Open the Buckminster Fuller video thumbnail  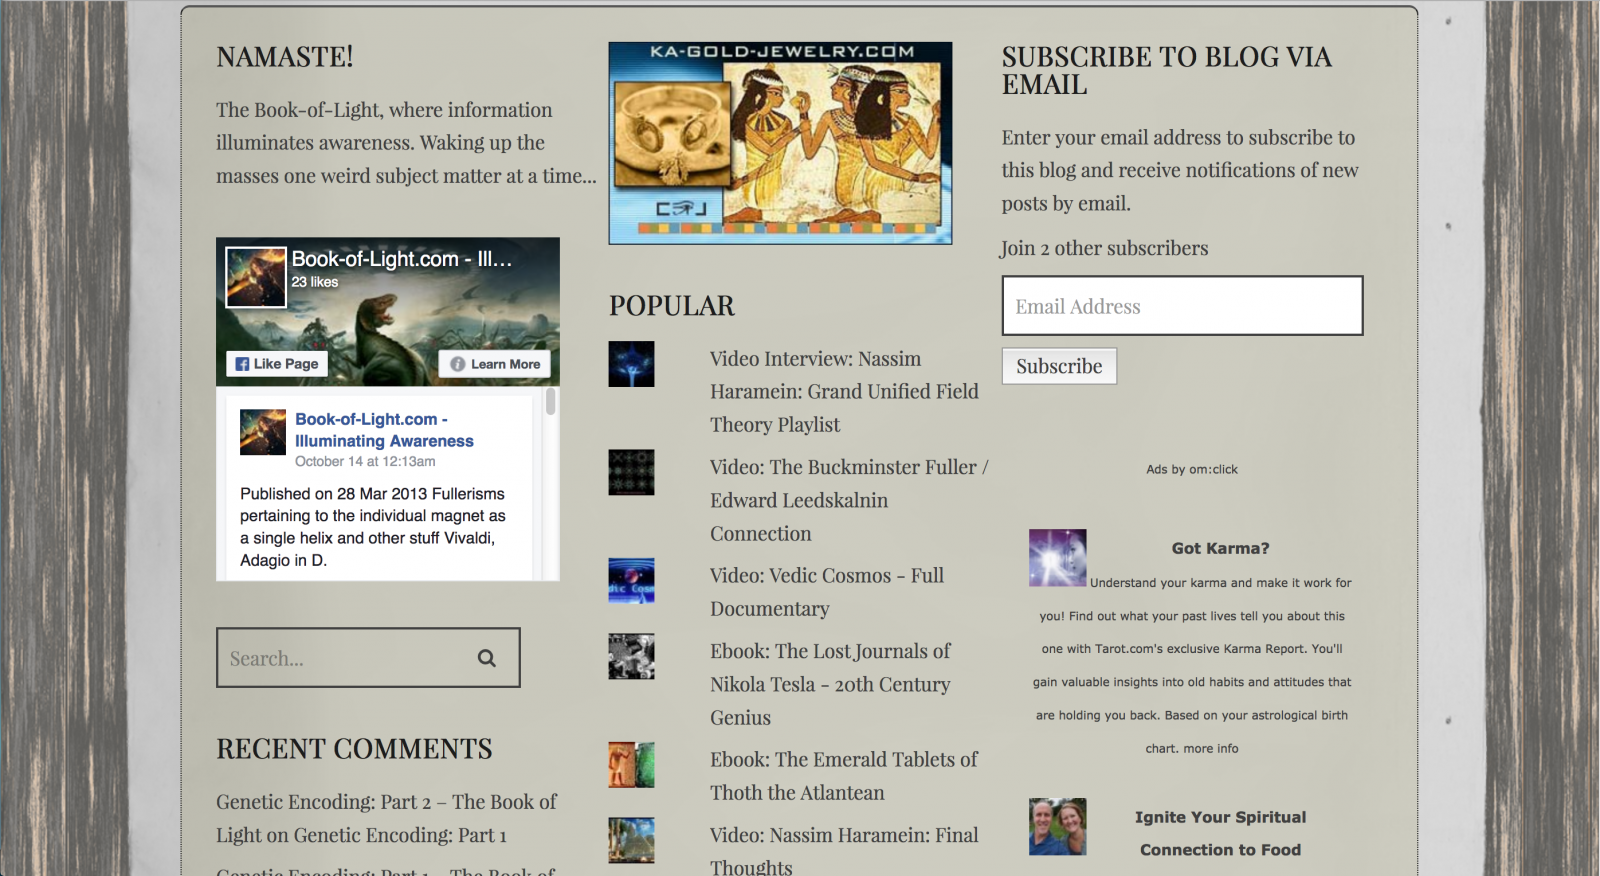coord(631,472)
